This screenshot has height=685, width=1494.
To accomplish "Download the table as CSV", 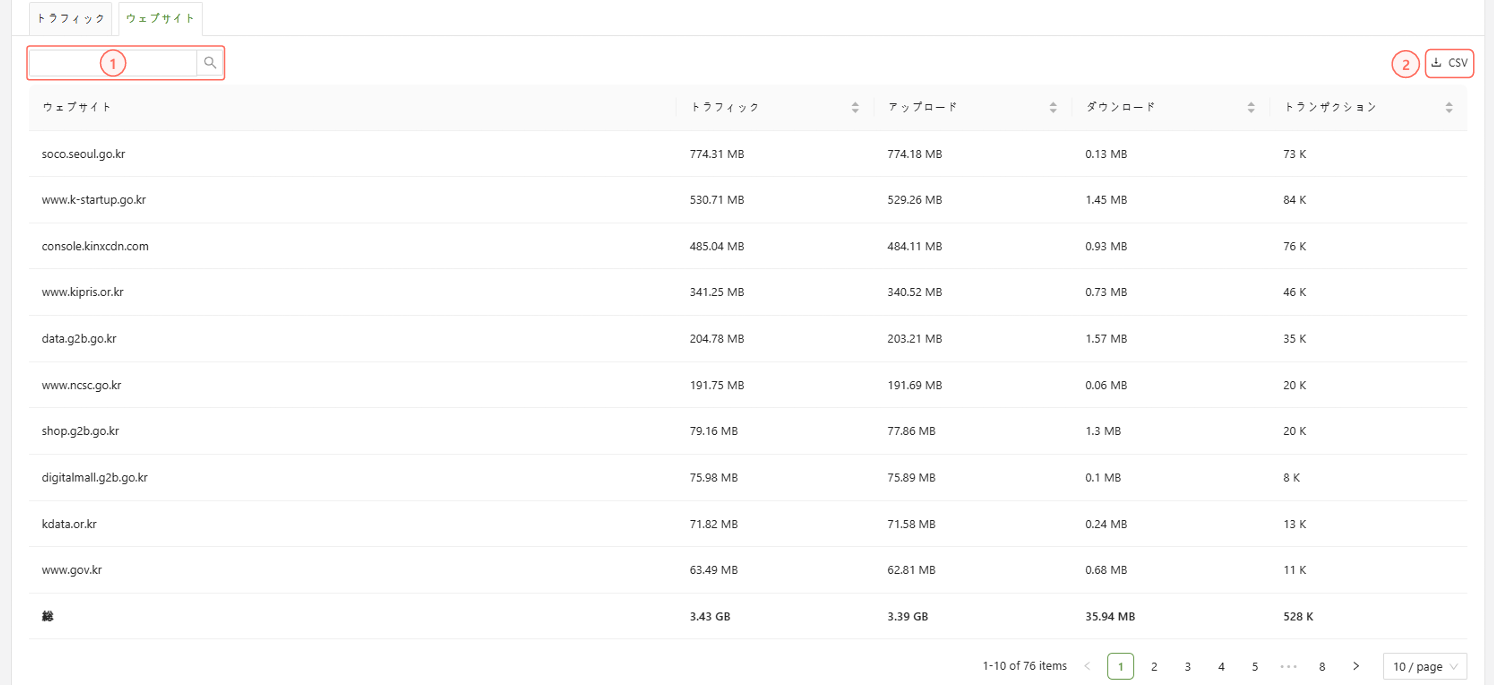I will (x=1449, y=63).
